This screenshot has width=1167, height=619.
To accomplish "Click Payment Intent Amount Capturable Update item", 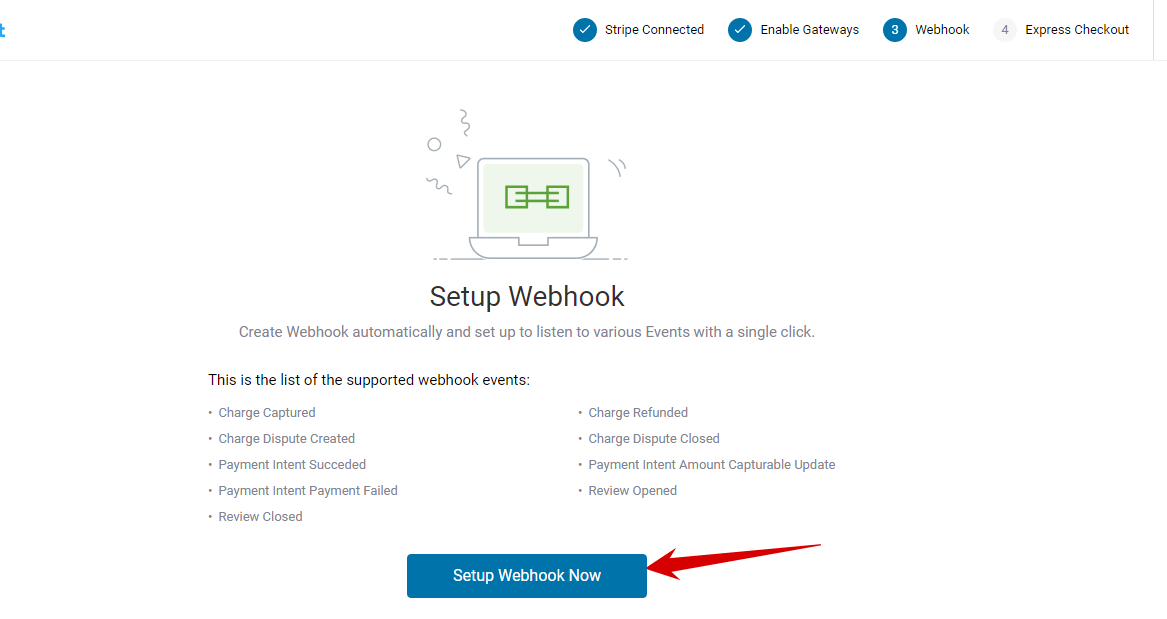I will [712, 465].
